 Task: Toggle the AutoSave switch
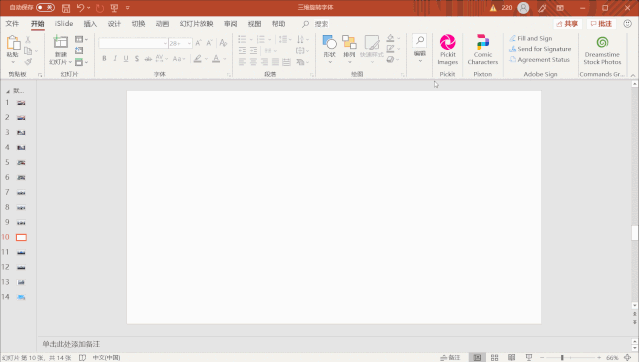coord(45,7)
